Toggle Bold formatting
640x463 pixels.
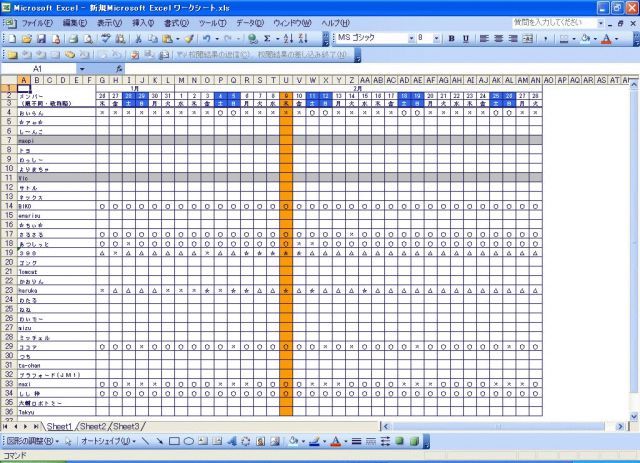pyautogui.click(x=451, y=38)
